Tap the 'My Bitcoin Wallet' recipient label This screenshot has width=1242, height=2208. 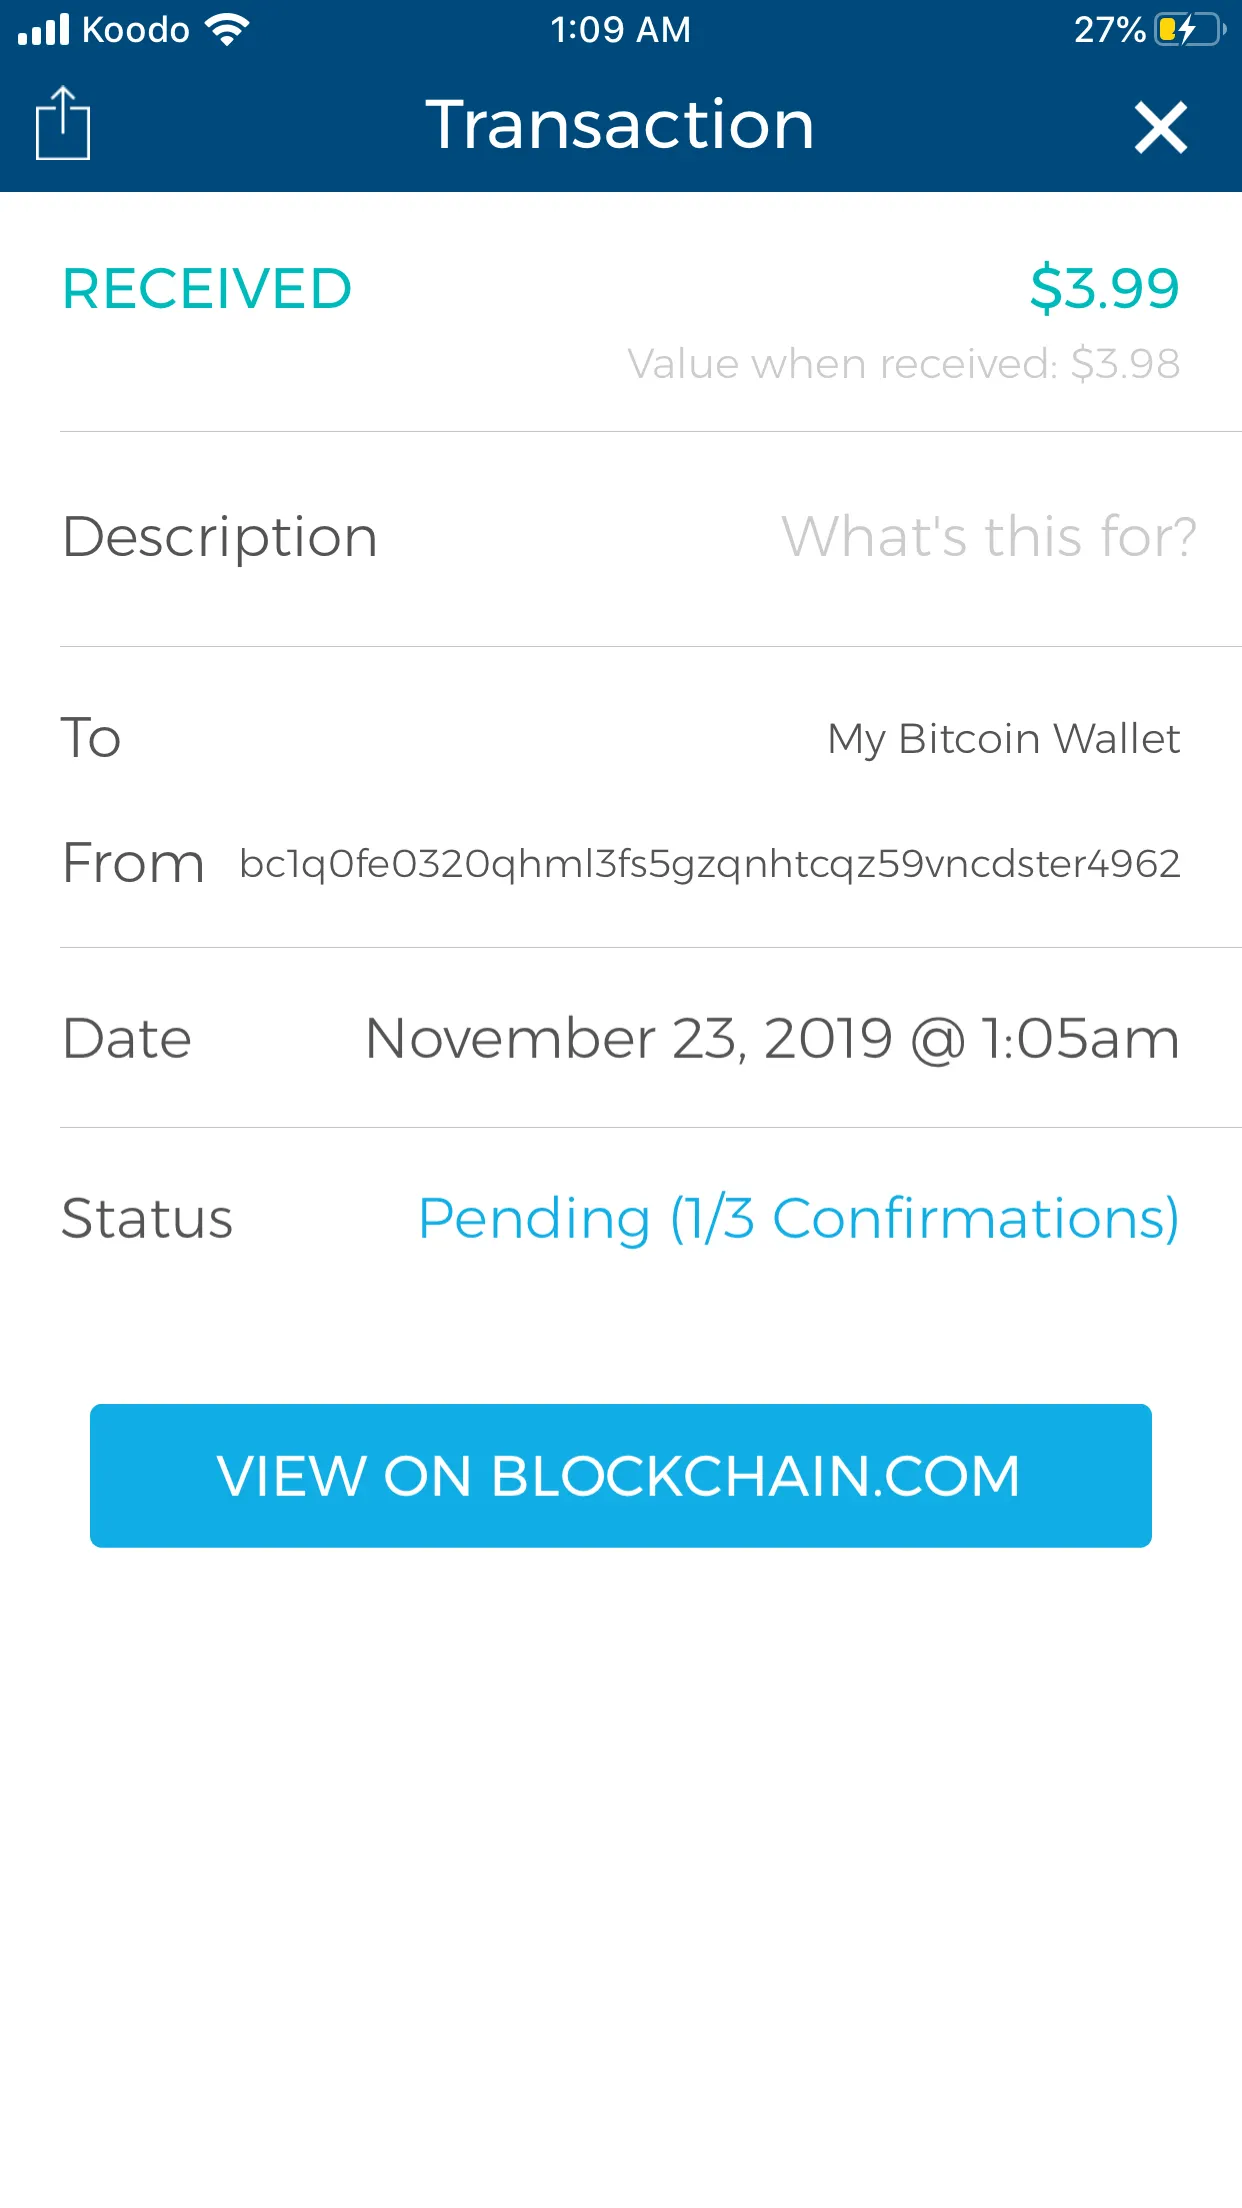[1003, 739]
